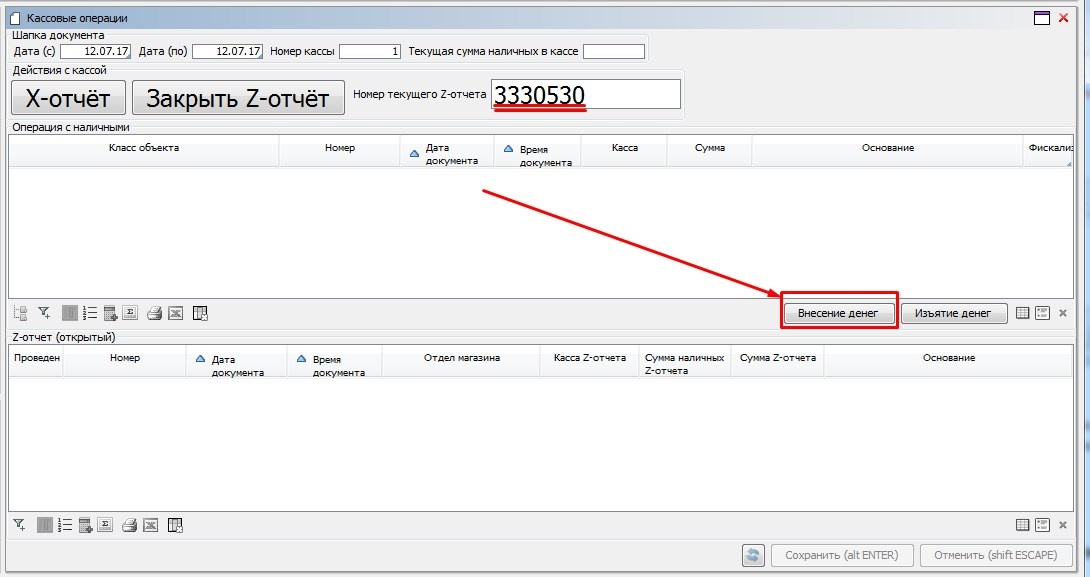The width and height of the screenshot is (1090, 577).
Task: Switch lower Z-отчет table to form view icon
Action: (1042, 525)
